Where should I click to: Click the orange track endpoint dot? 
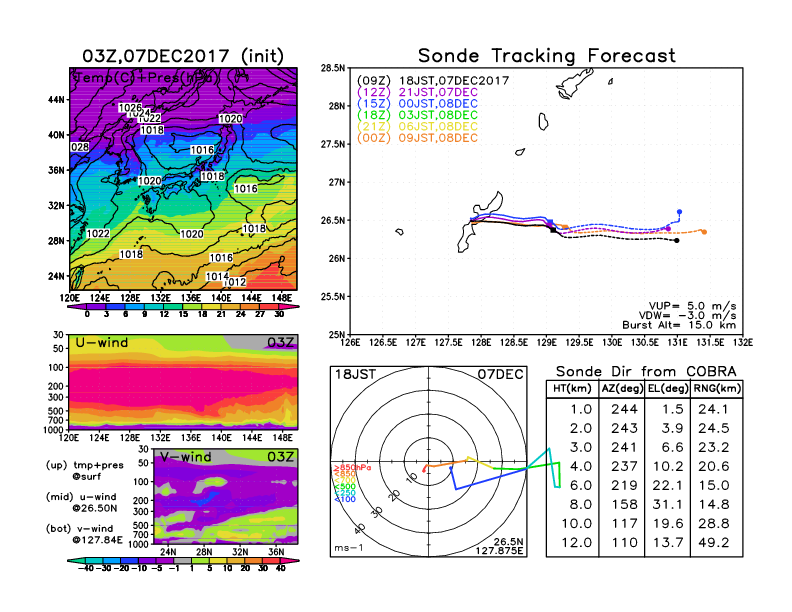coord(704,232)
